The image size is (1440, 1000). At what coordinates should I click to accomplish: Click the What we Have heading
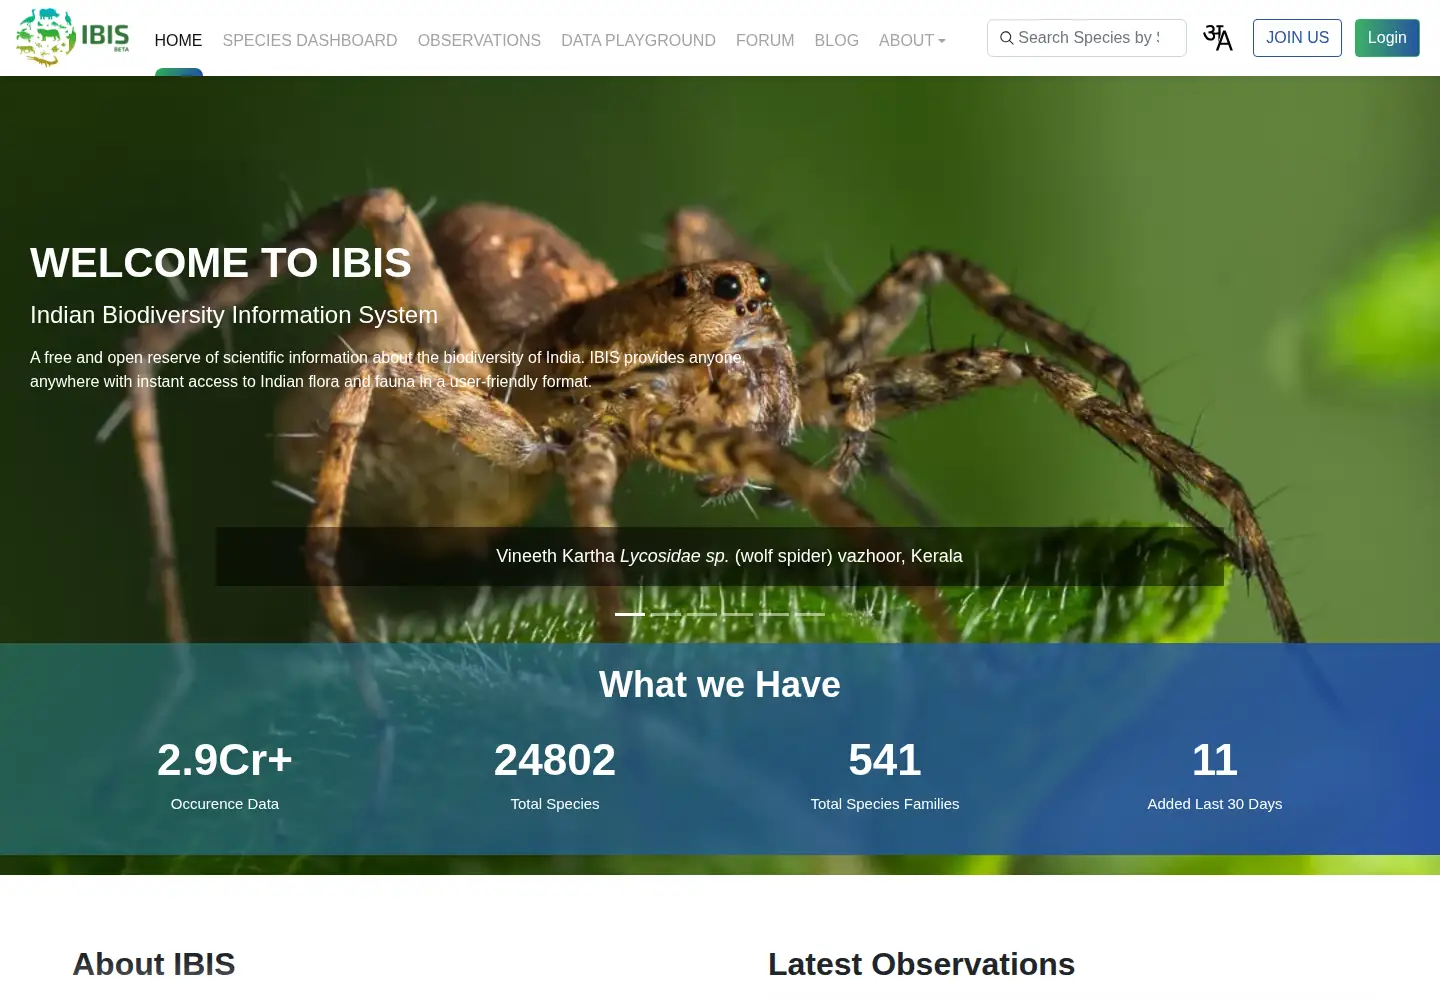[720, 685]
